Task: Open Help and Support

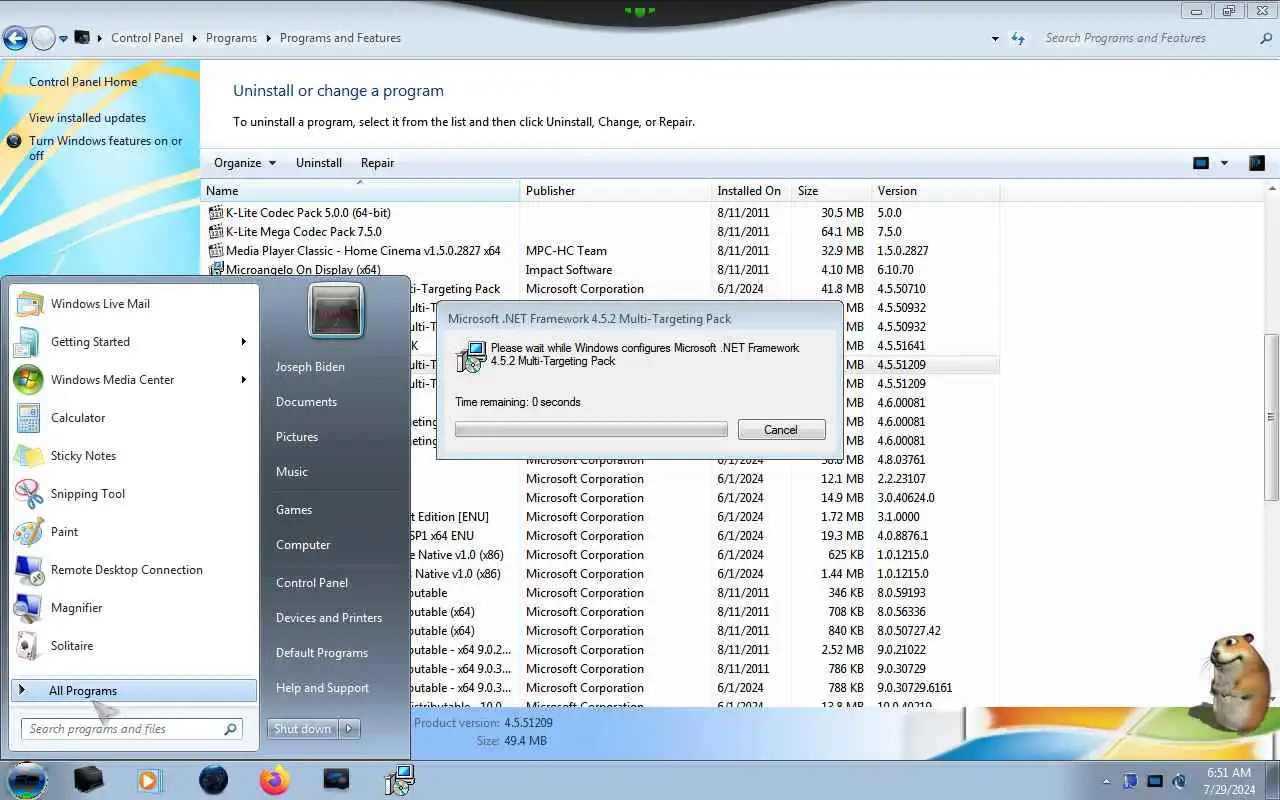Action: click(322, 688)
